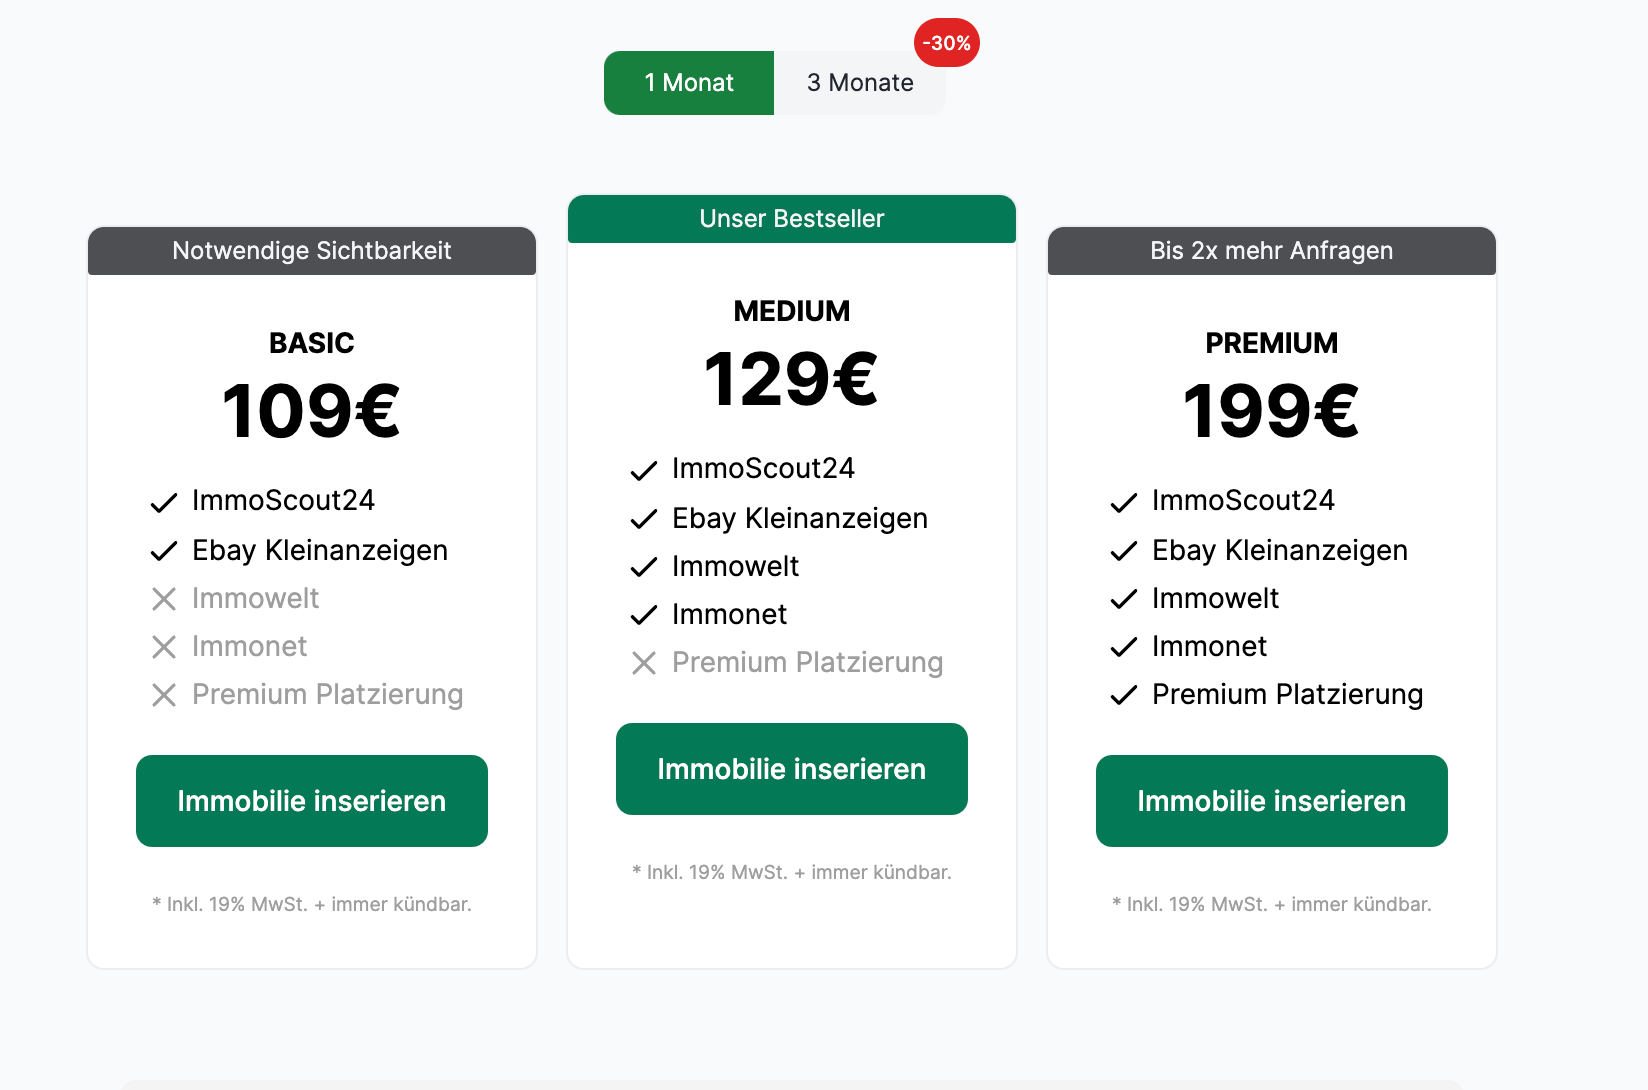Click the red -30% discount badge
This screenshot has width=1648, height=1090.
[x=946, y=43]
